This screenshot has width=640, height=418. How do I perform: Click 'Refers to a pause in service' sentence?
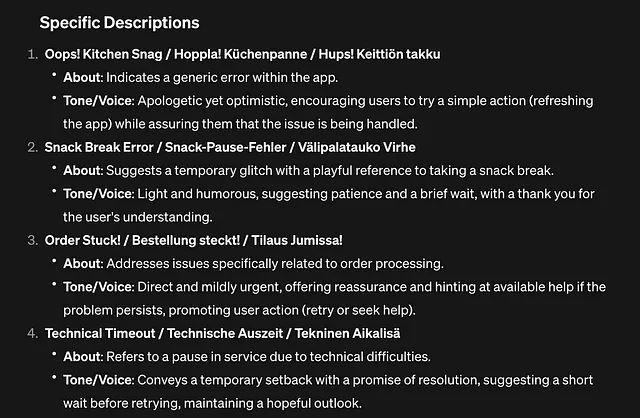pyautogui.click(x=269, y=357)
